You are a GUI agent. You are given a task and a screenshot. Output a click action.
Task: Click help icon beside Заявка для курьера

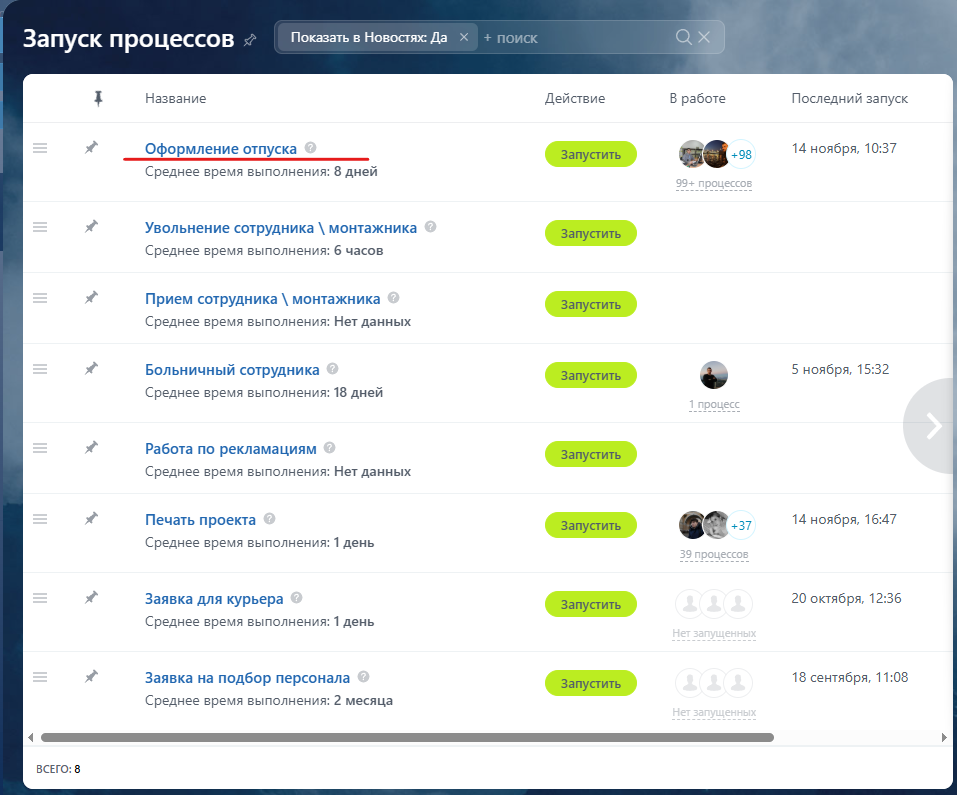[297, 598]
